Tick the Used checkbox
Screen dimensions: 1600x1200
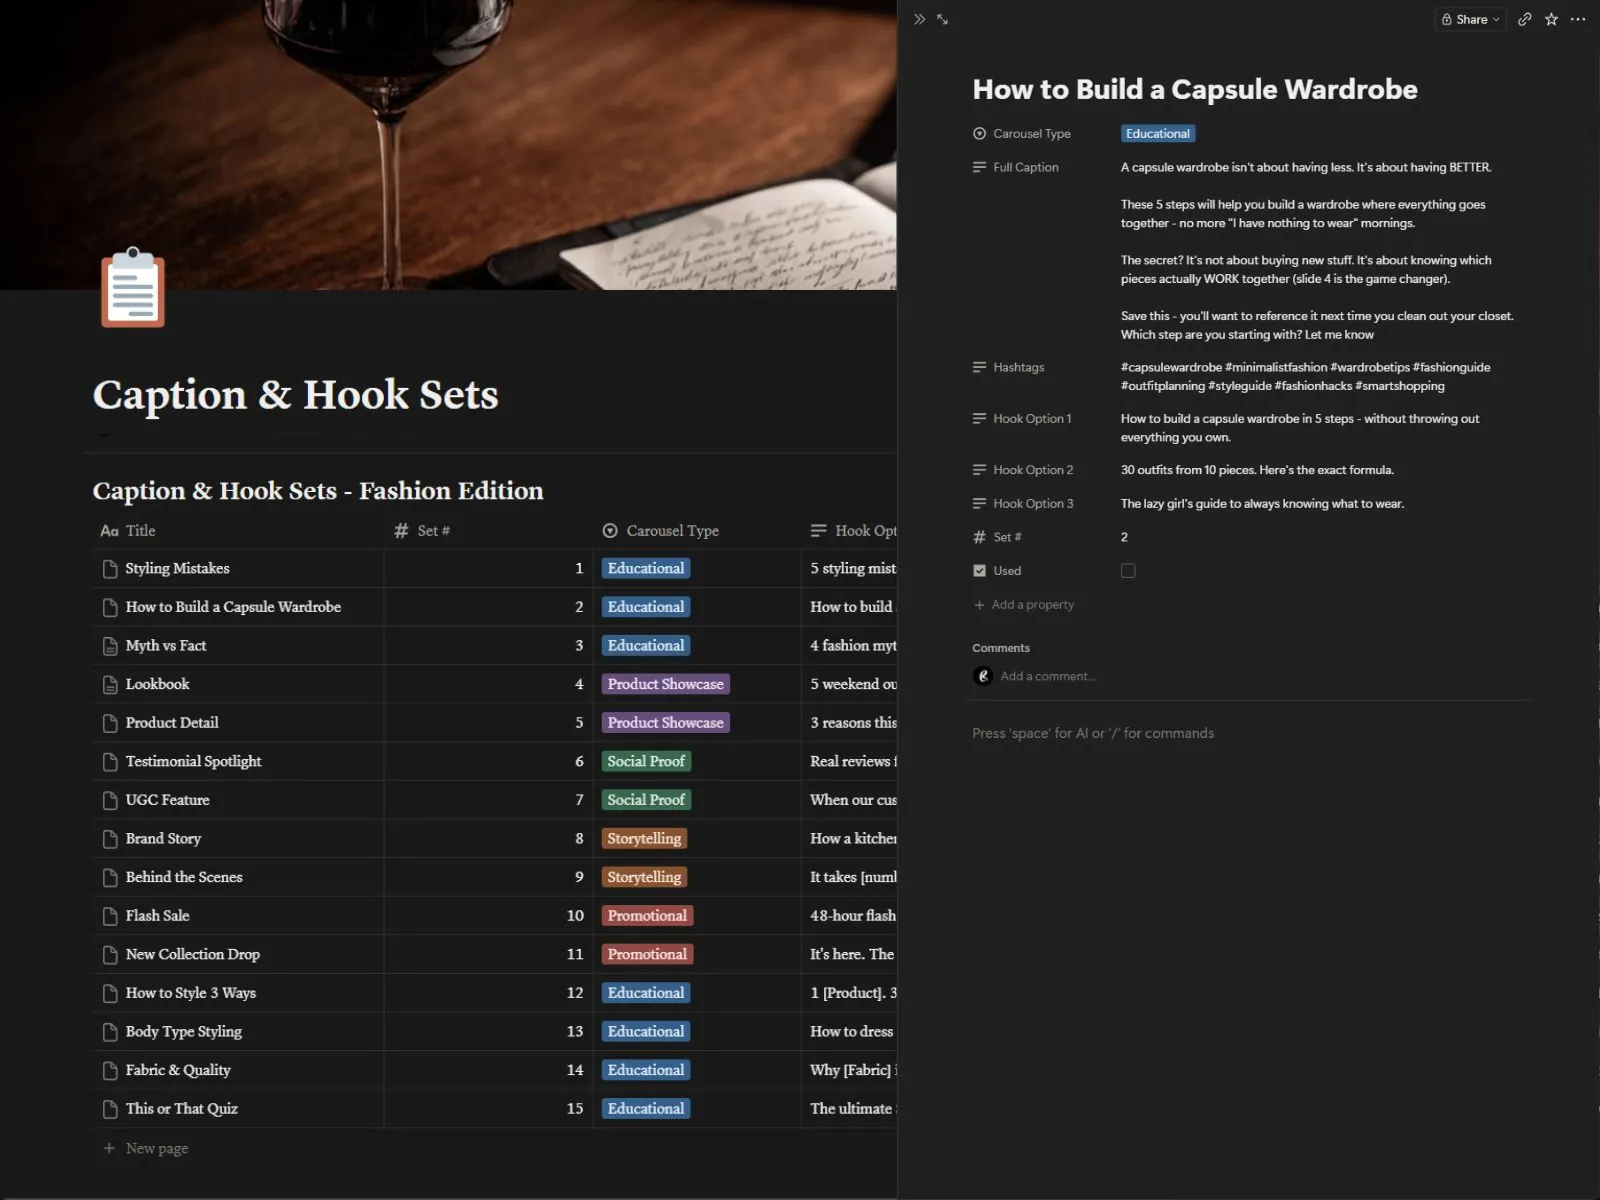click(1128, 571)
